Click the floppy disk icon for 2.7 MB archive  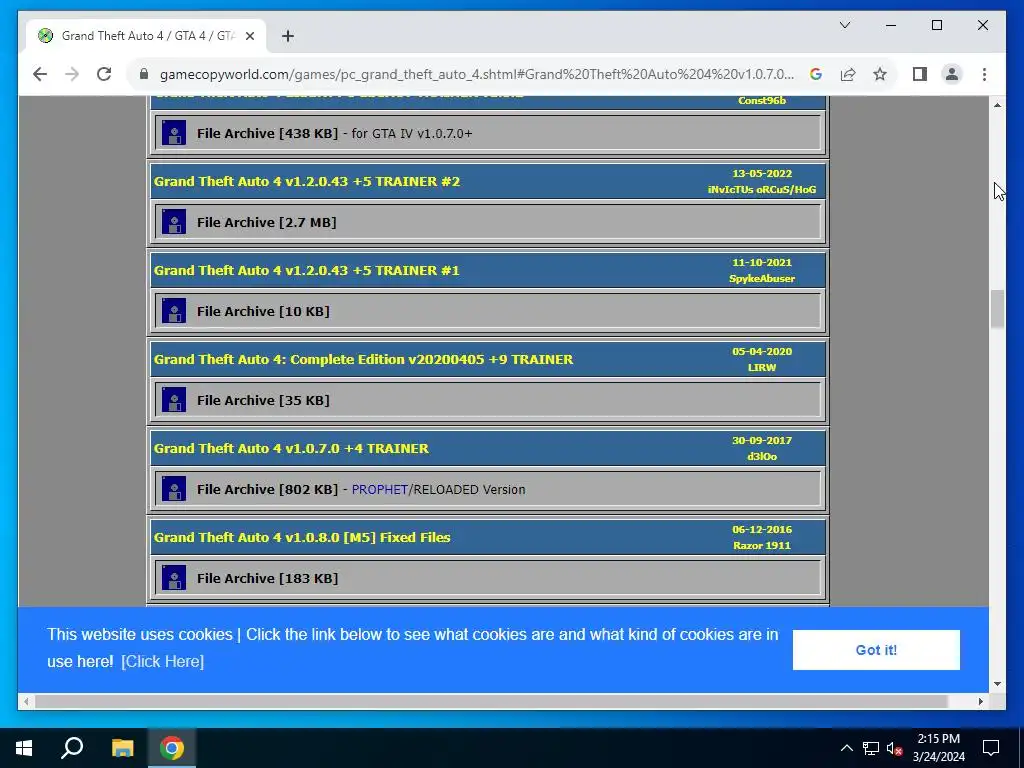[x=174, y=222]
